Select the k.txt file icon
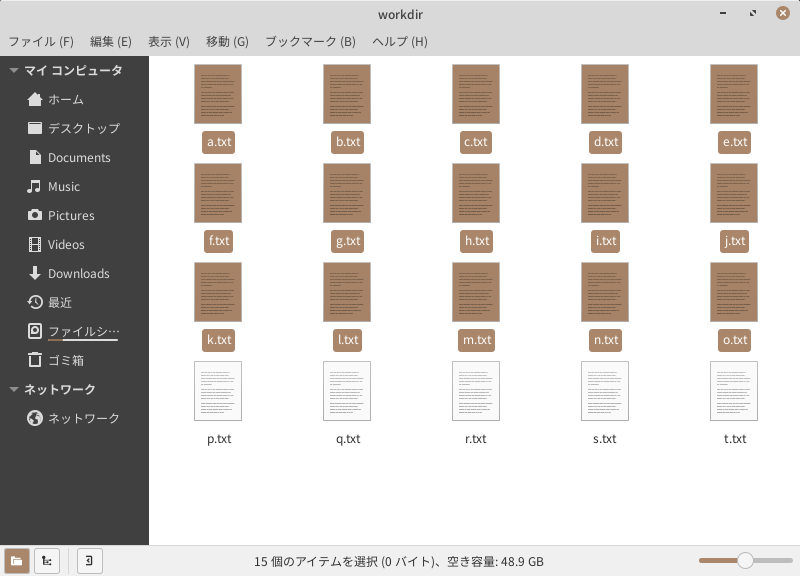 218,292
